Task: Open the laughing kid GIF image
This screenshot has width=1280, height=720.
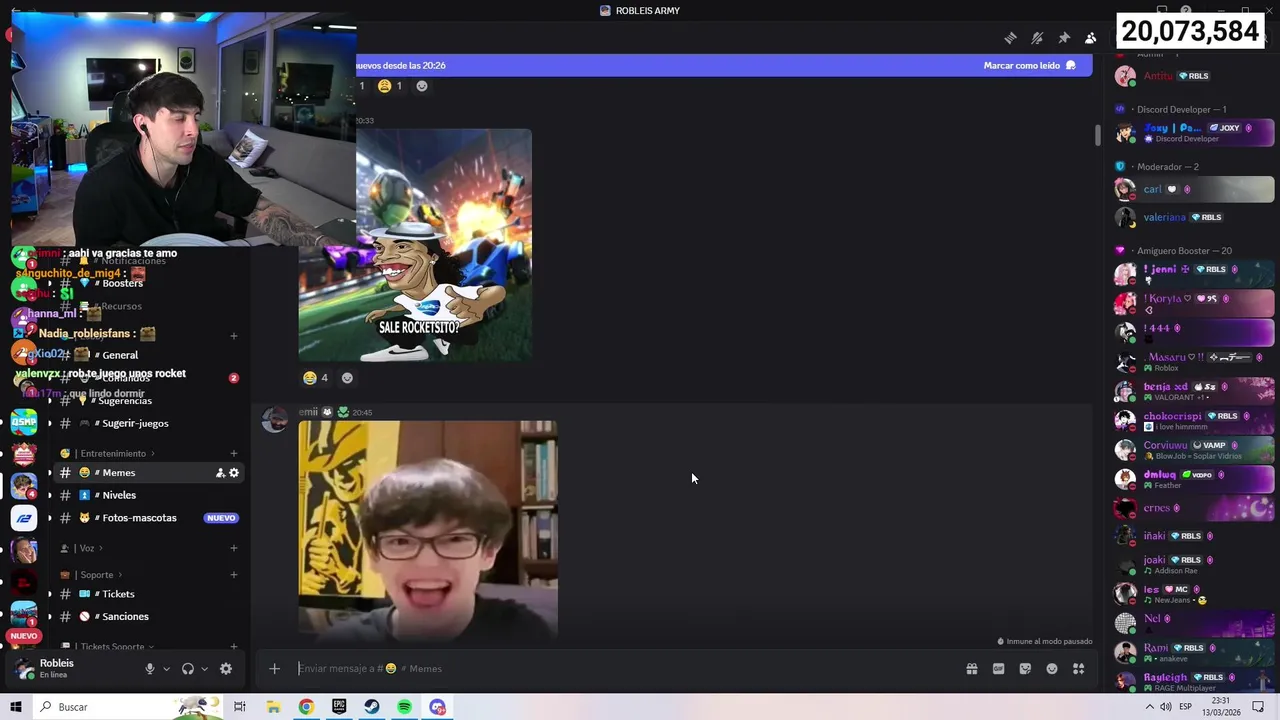Action: (428, 530)
